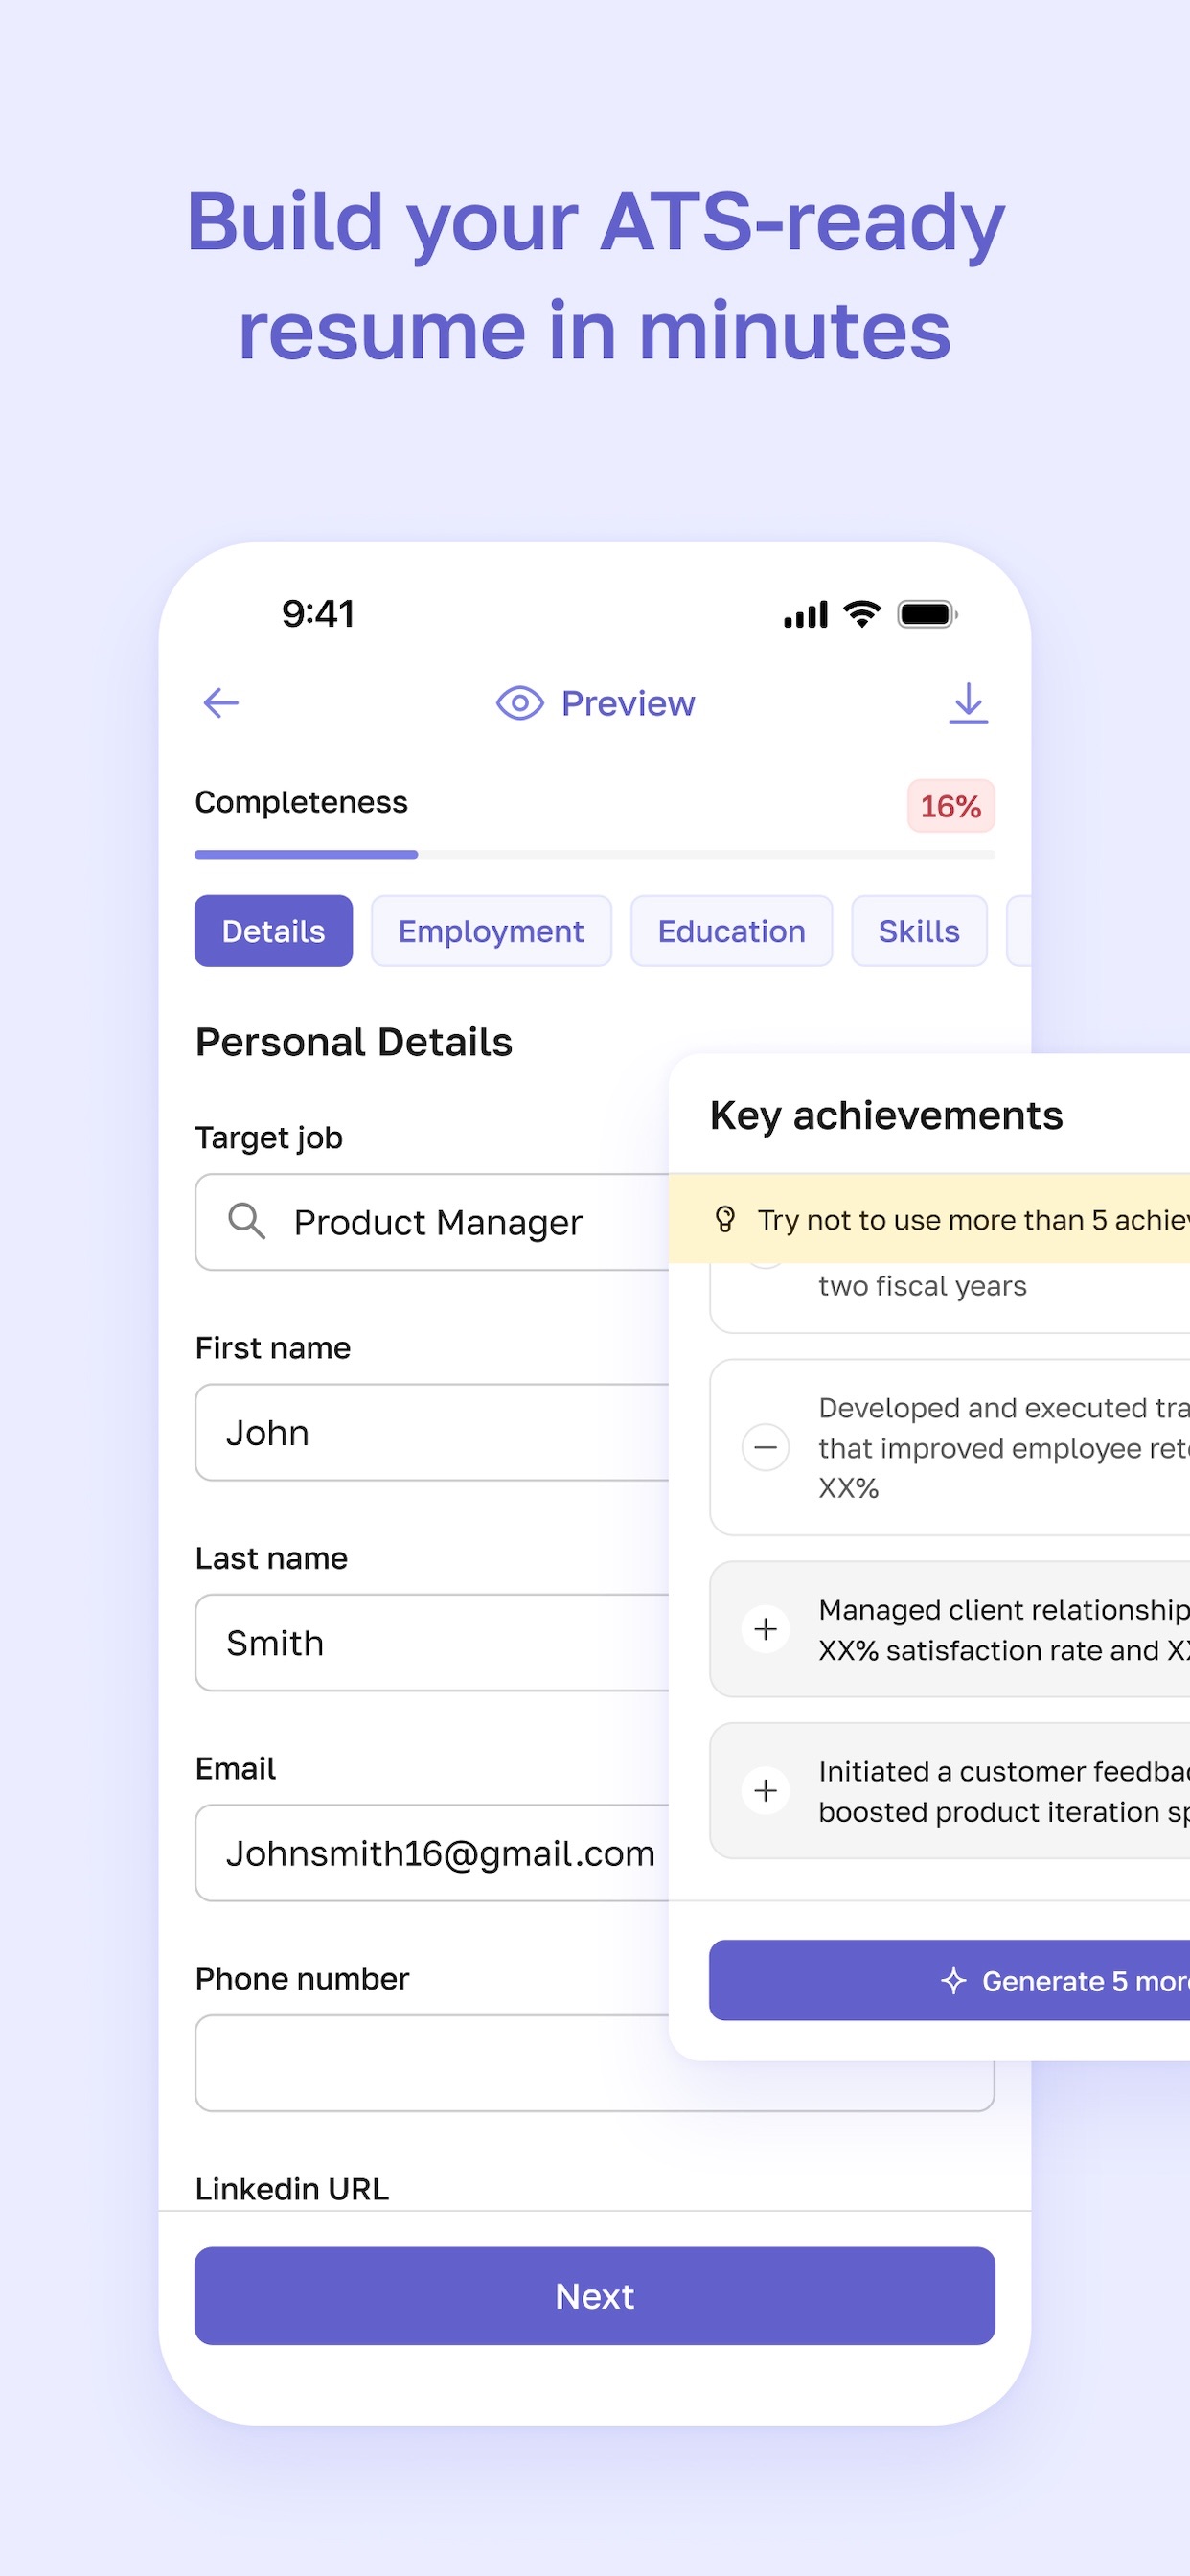Click the Linkedin URL label
This screenshot has height=2576, width=1190.
[292, 2188]
